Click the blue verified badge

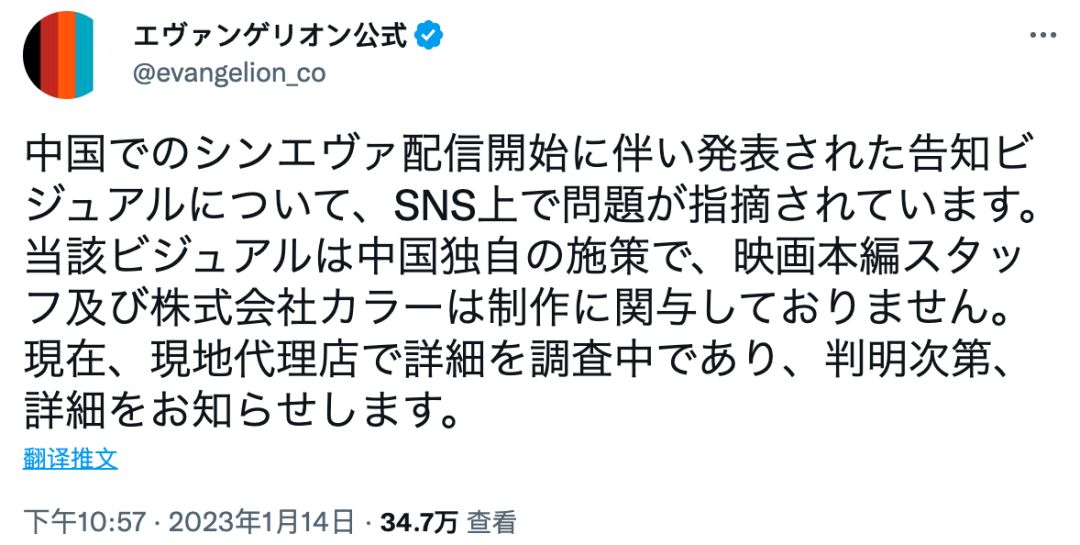(430, 35)
